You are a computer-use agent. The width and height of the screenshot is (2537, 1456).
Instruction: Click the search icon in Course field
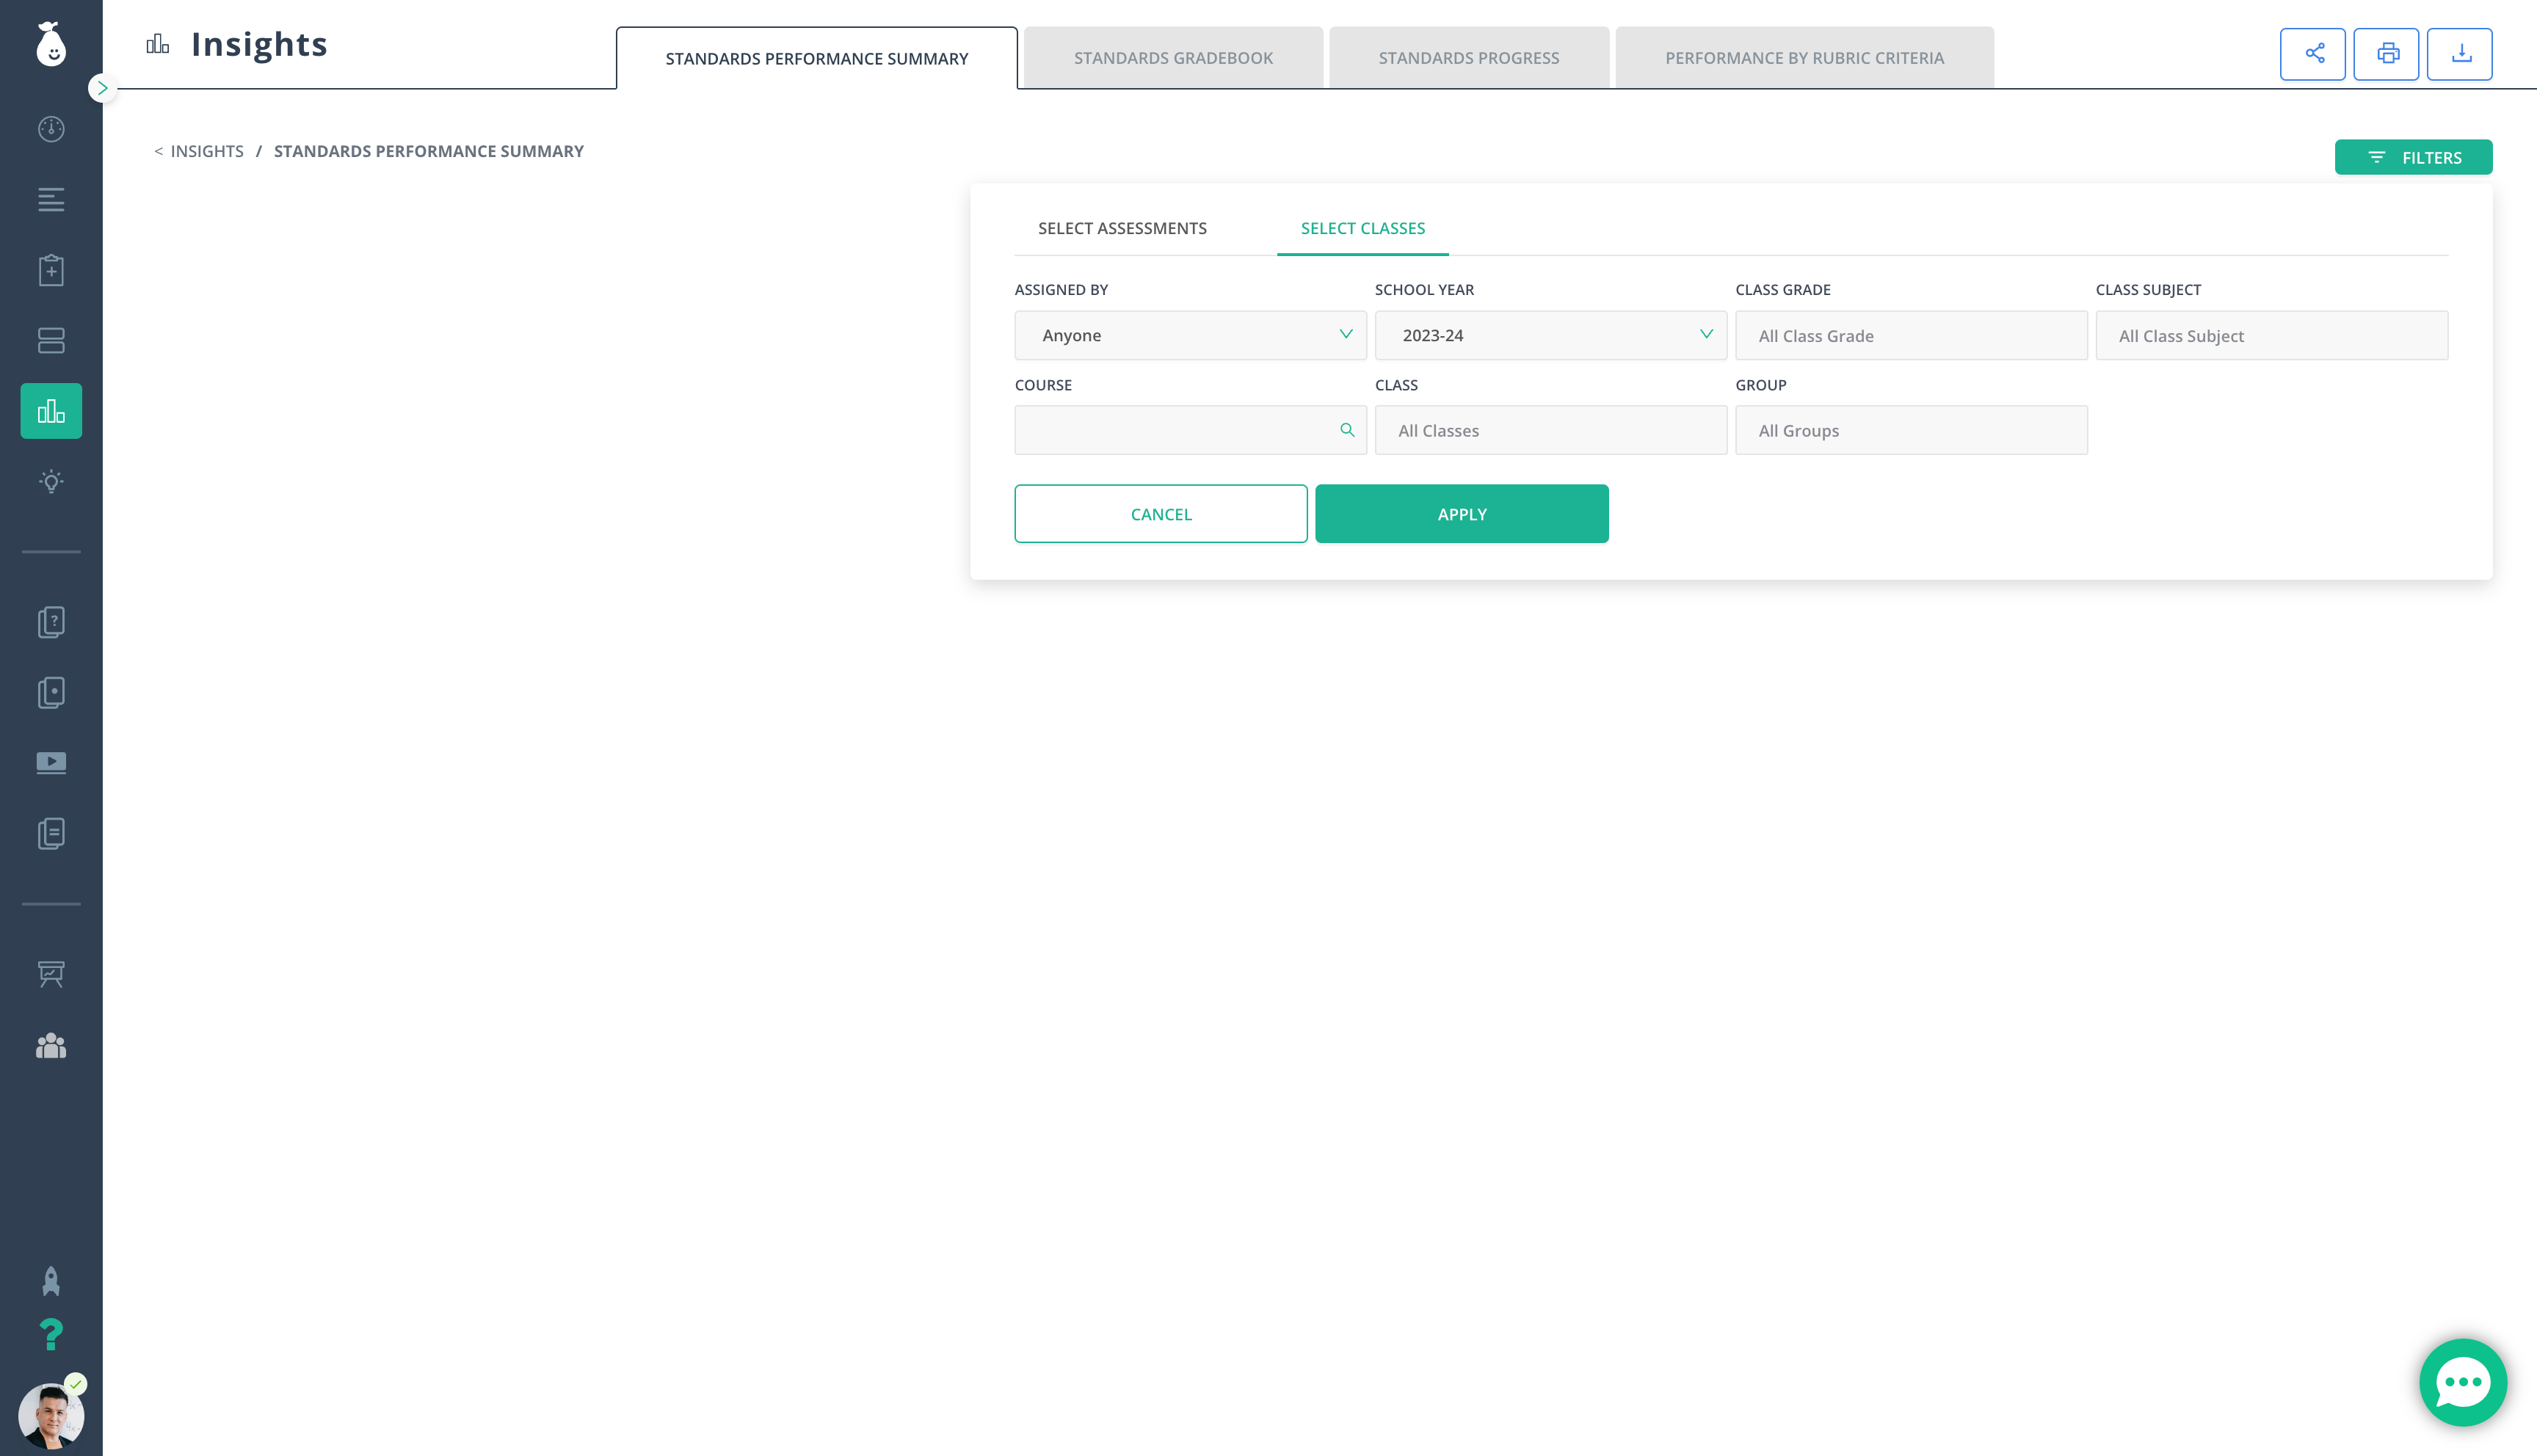[x=1347, y=430]
